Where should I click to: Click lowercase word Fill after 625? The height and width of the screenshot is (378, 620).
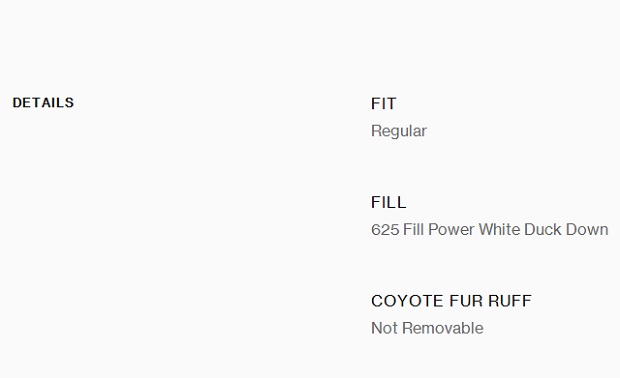[414, 229]
